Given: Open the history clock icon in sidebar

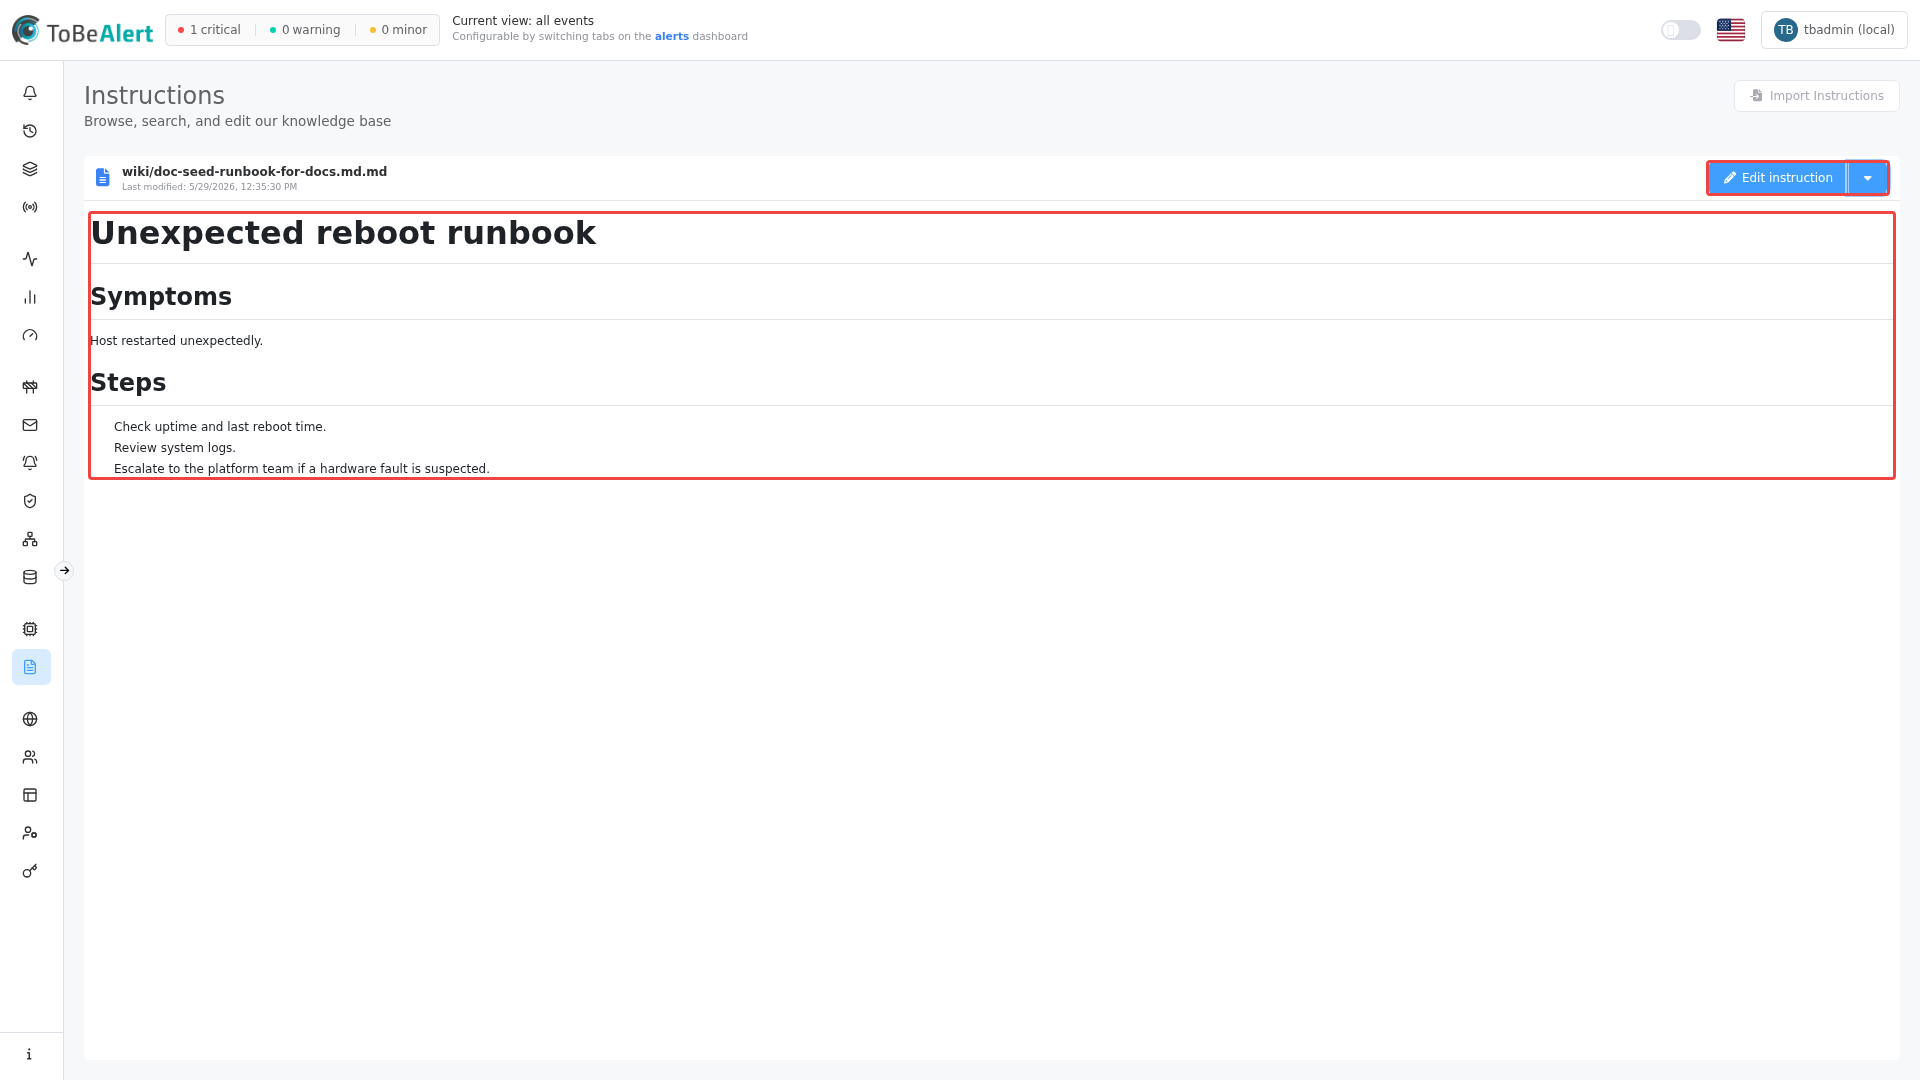Looking at the screenshot, I should 30,131.
